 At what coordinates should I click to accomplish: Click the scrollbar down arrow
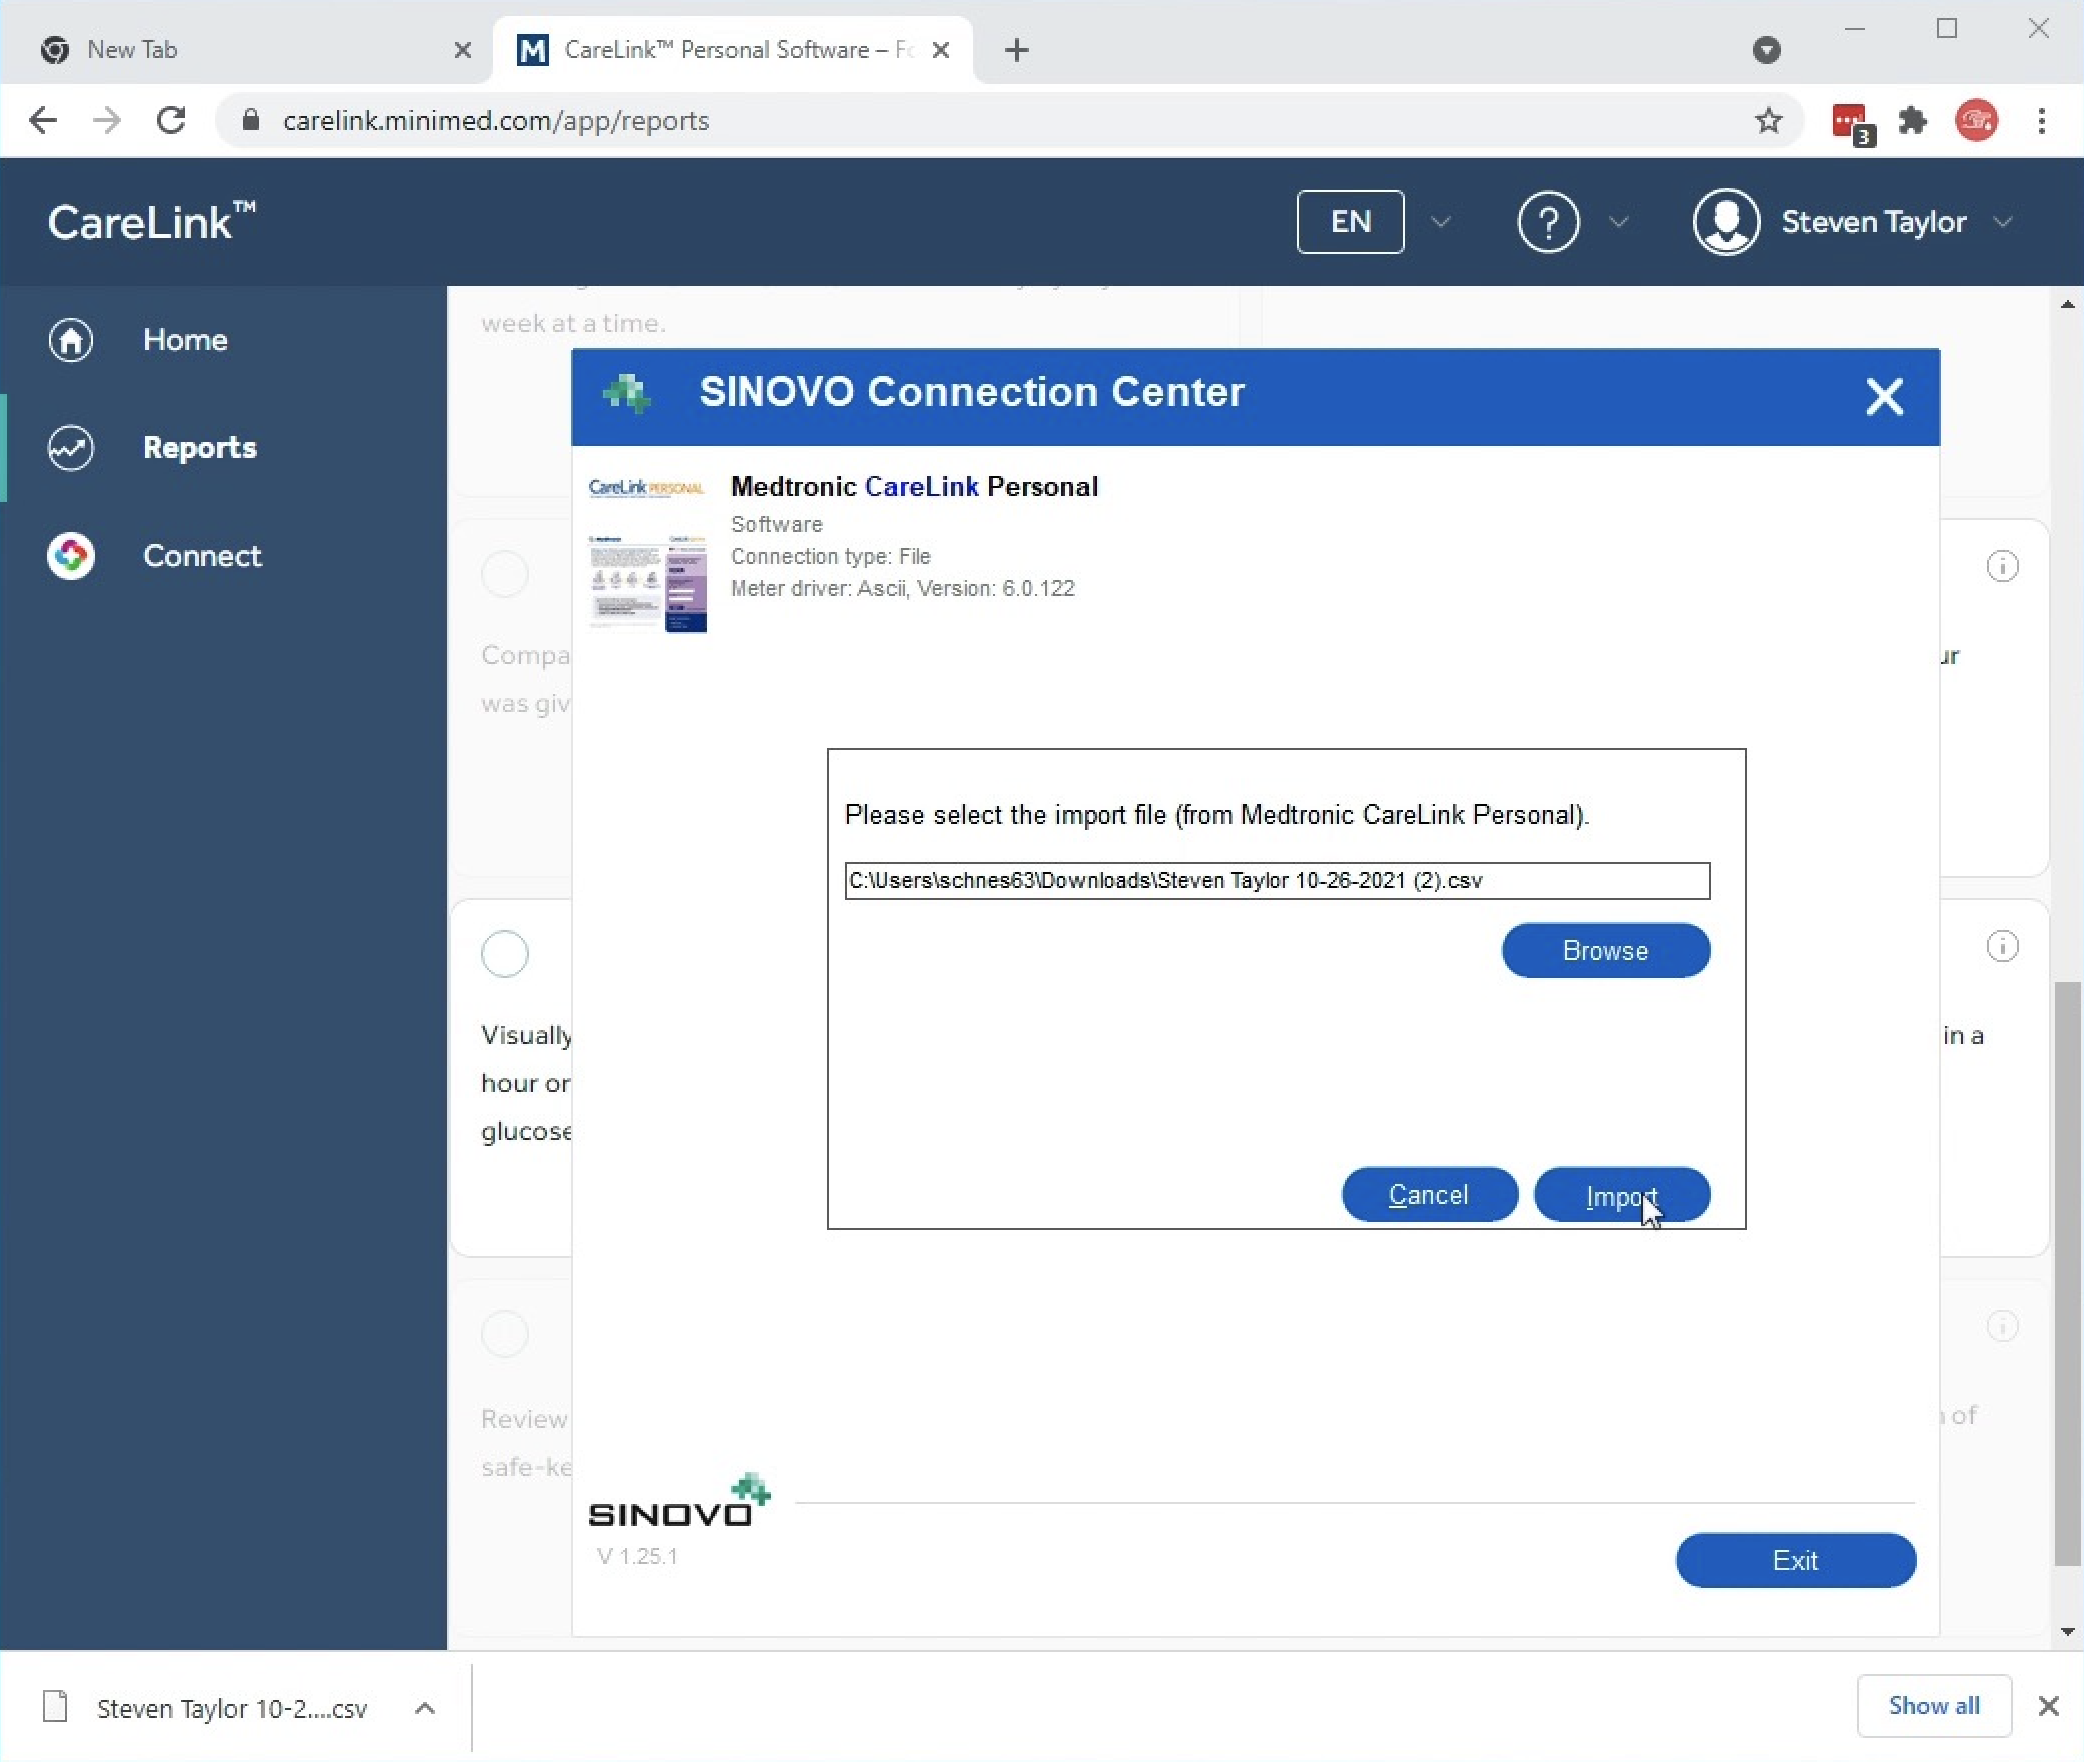2066,1632
